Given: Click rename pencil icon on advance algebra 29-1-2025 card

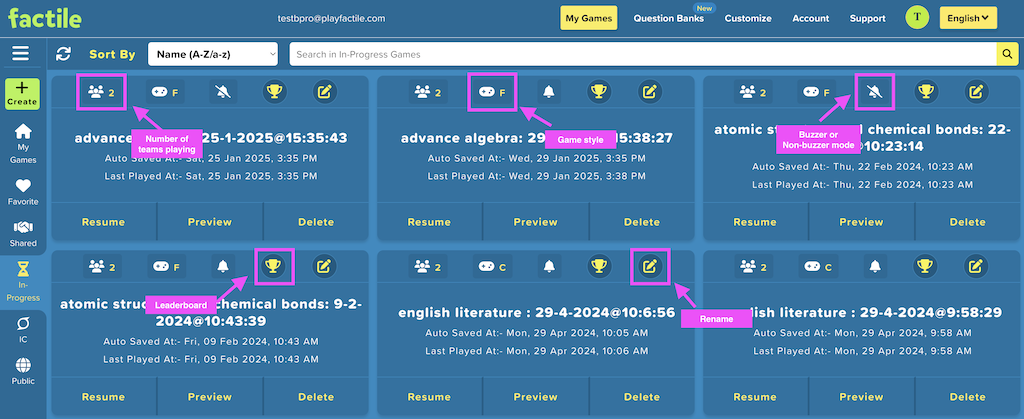Looking at the screenshot, I should (650, 92).
